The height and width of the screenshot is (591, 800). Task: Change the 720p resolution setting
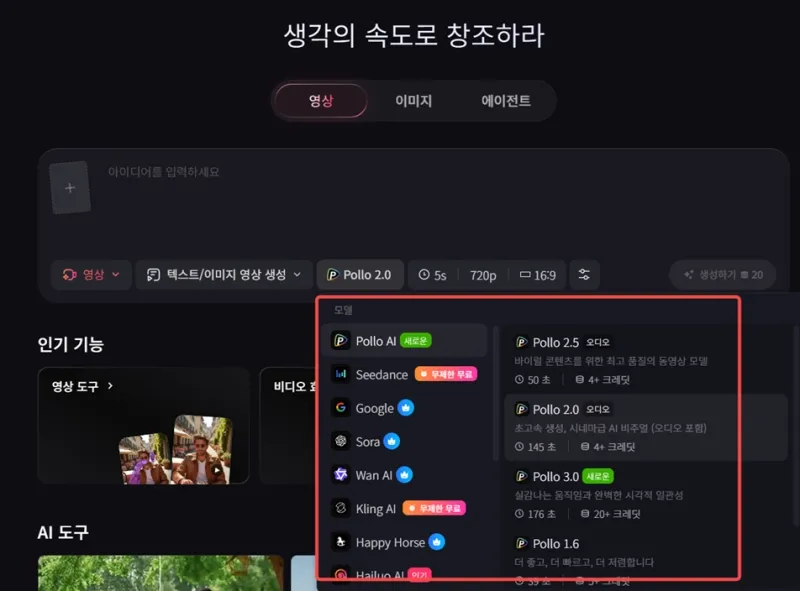pos(483,276)
